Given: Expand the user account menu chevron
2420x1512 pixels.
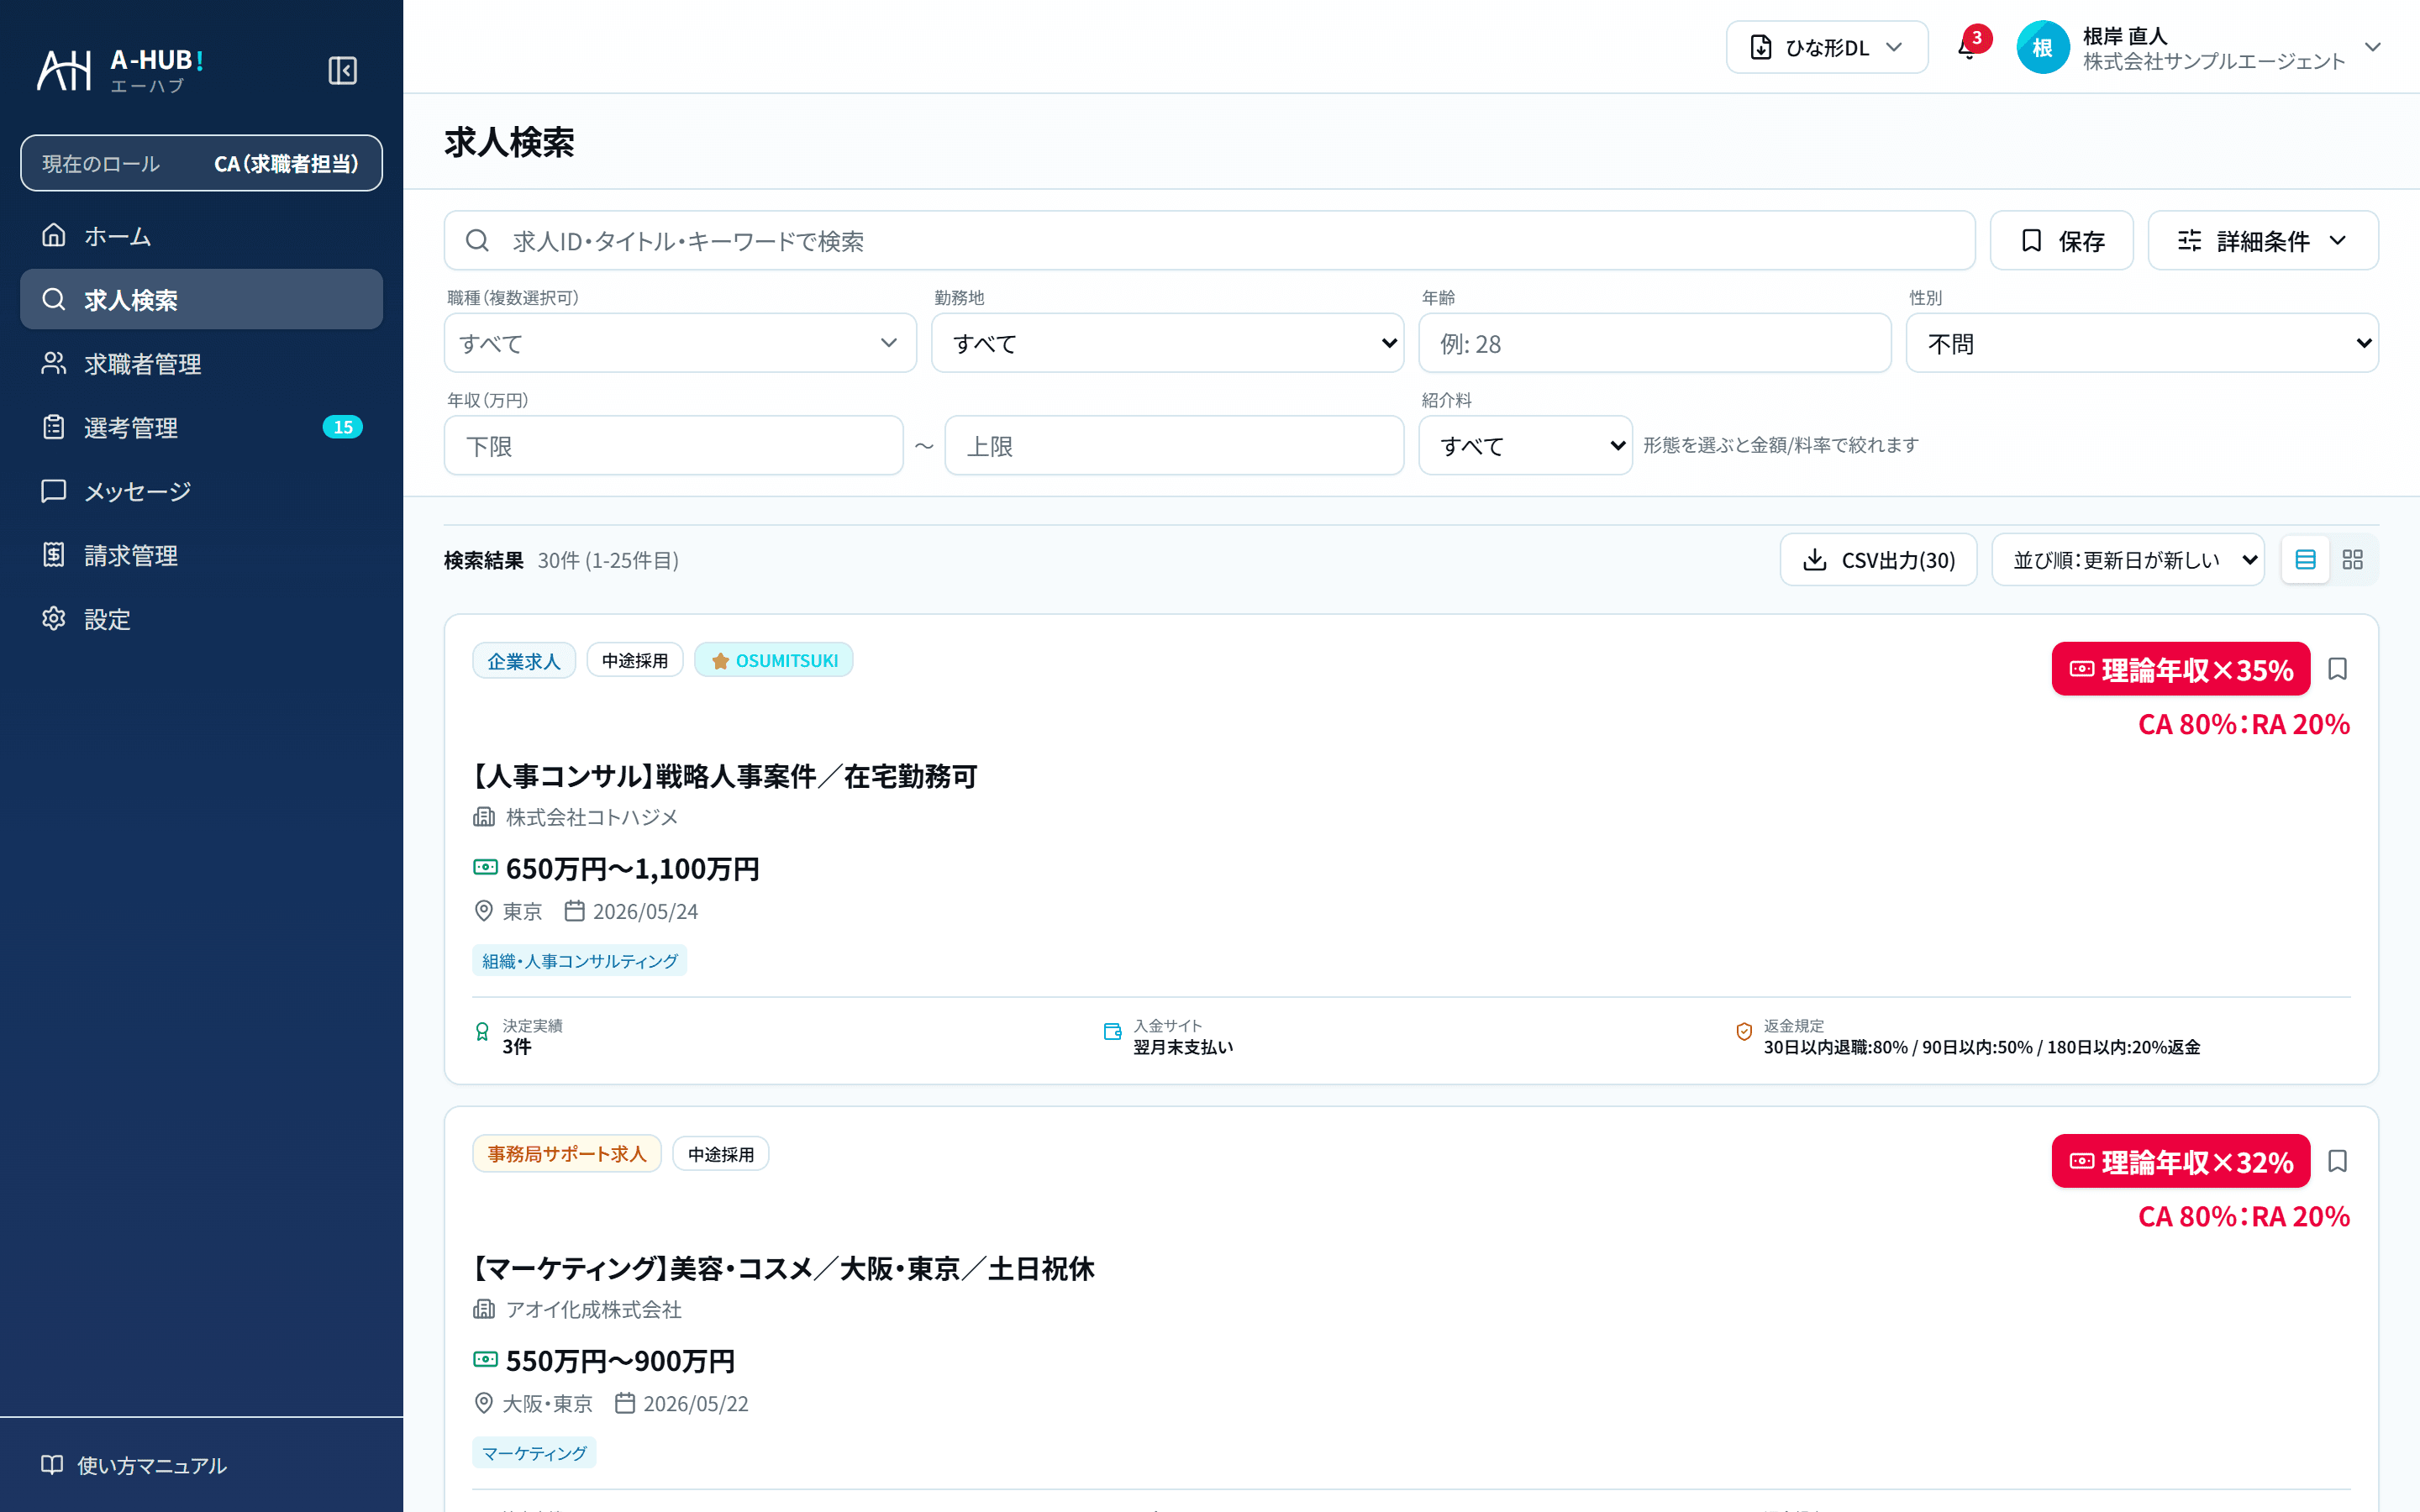Looking at the screenshot, I should [x=2372, y=47].
